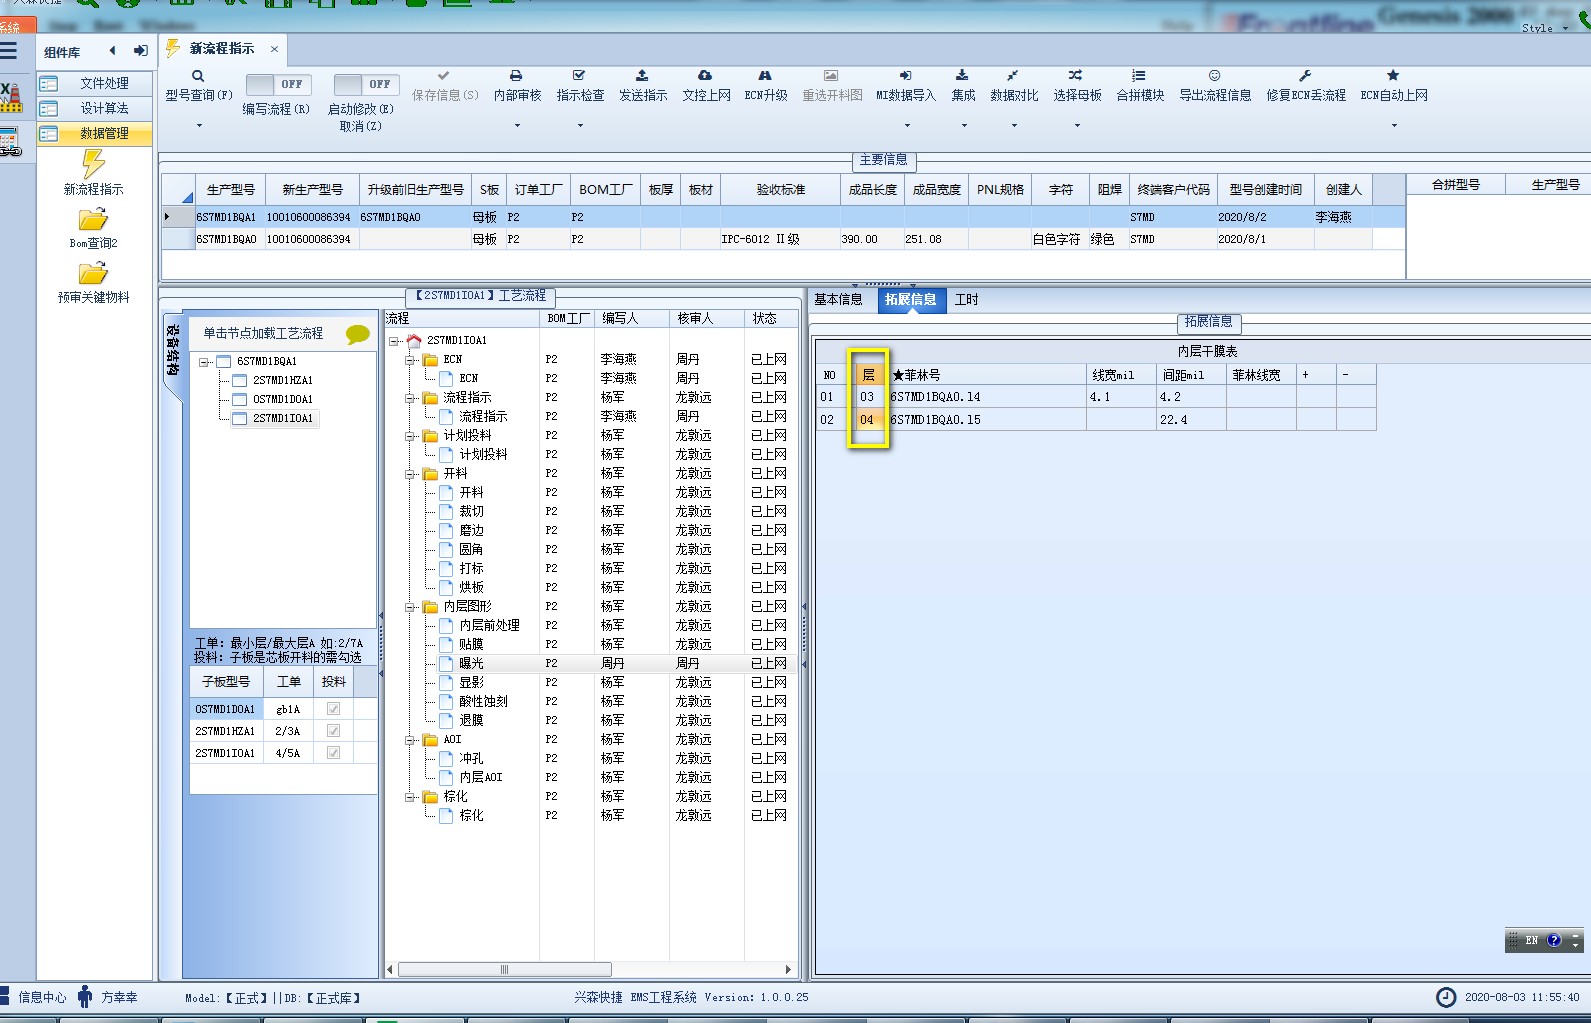Screen dimensions: 1591x1023
Task: Click the 内部审核 printer icon
Action: [x=516, y=76]
